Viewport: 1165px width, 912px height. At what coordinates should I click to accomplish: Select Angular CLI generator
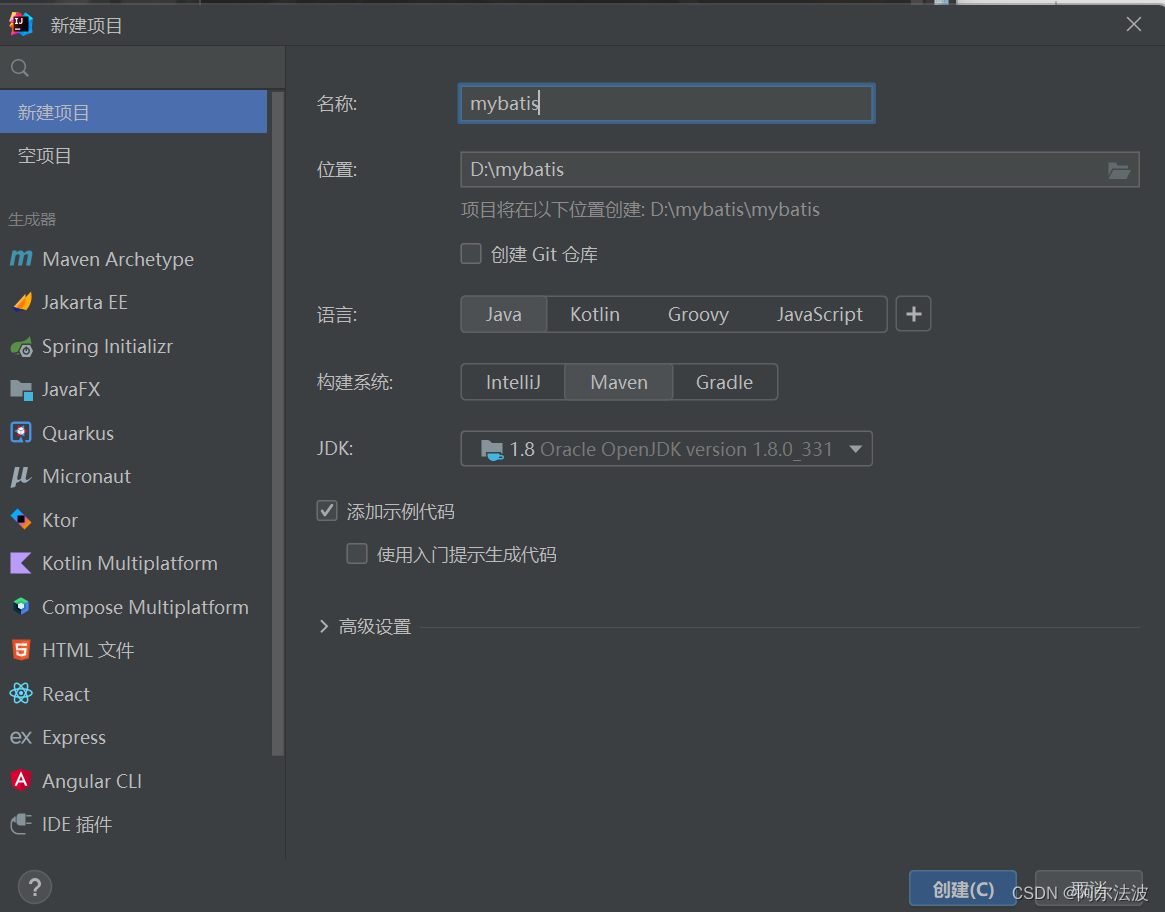(134, 780)
